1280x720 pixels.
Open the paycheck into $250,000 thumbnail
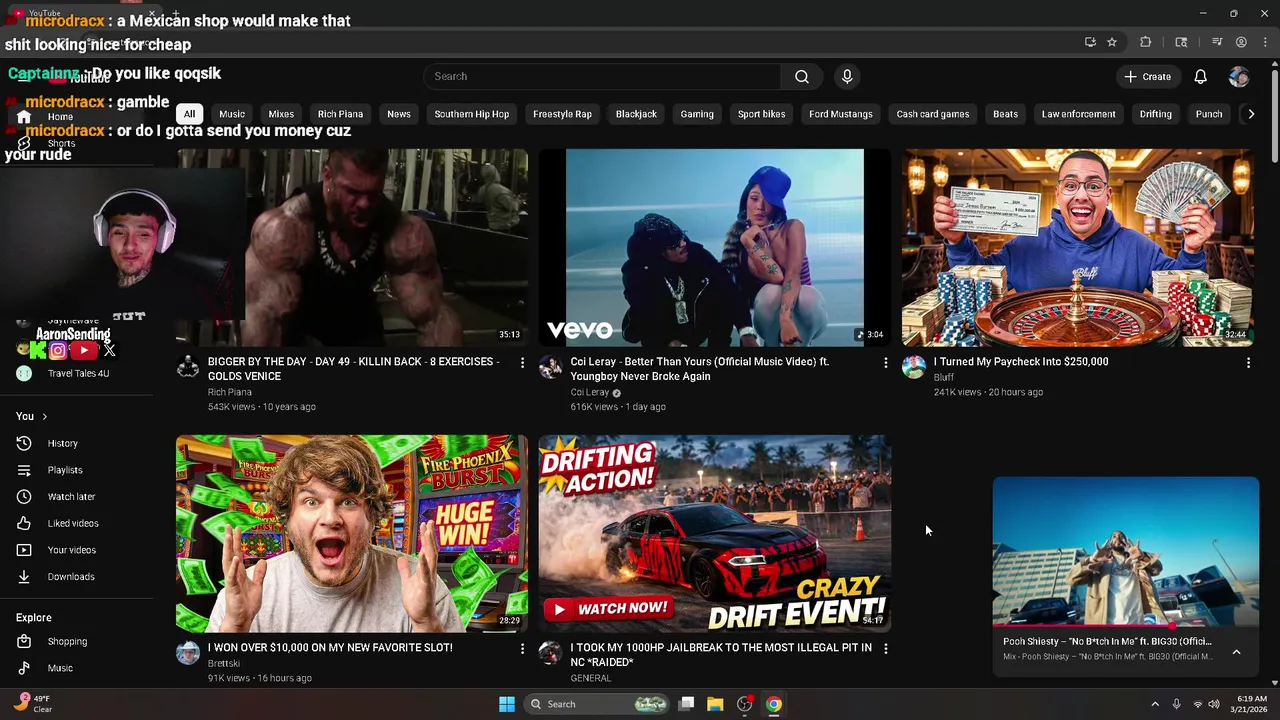(1078, 248)
